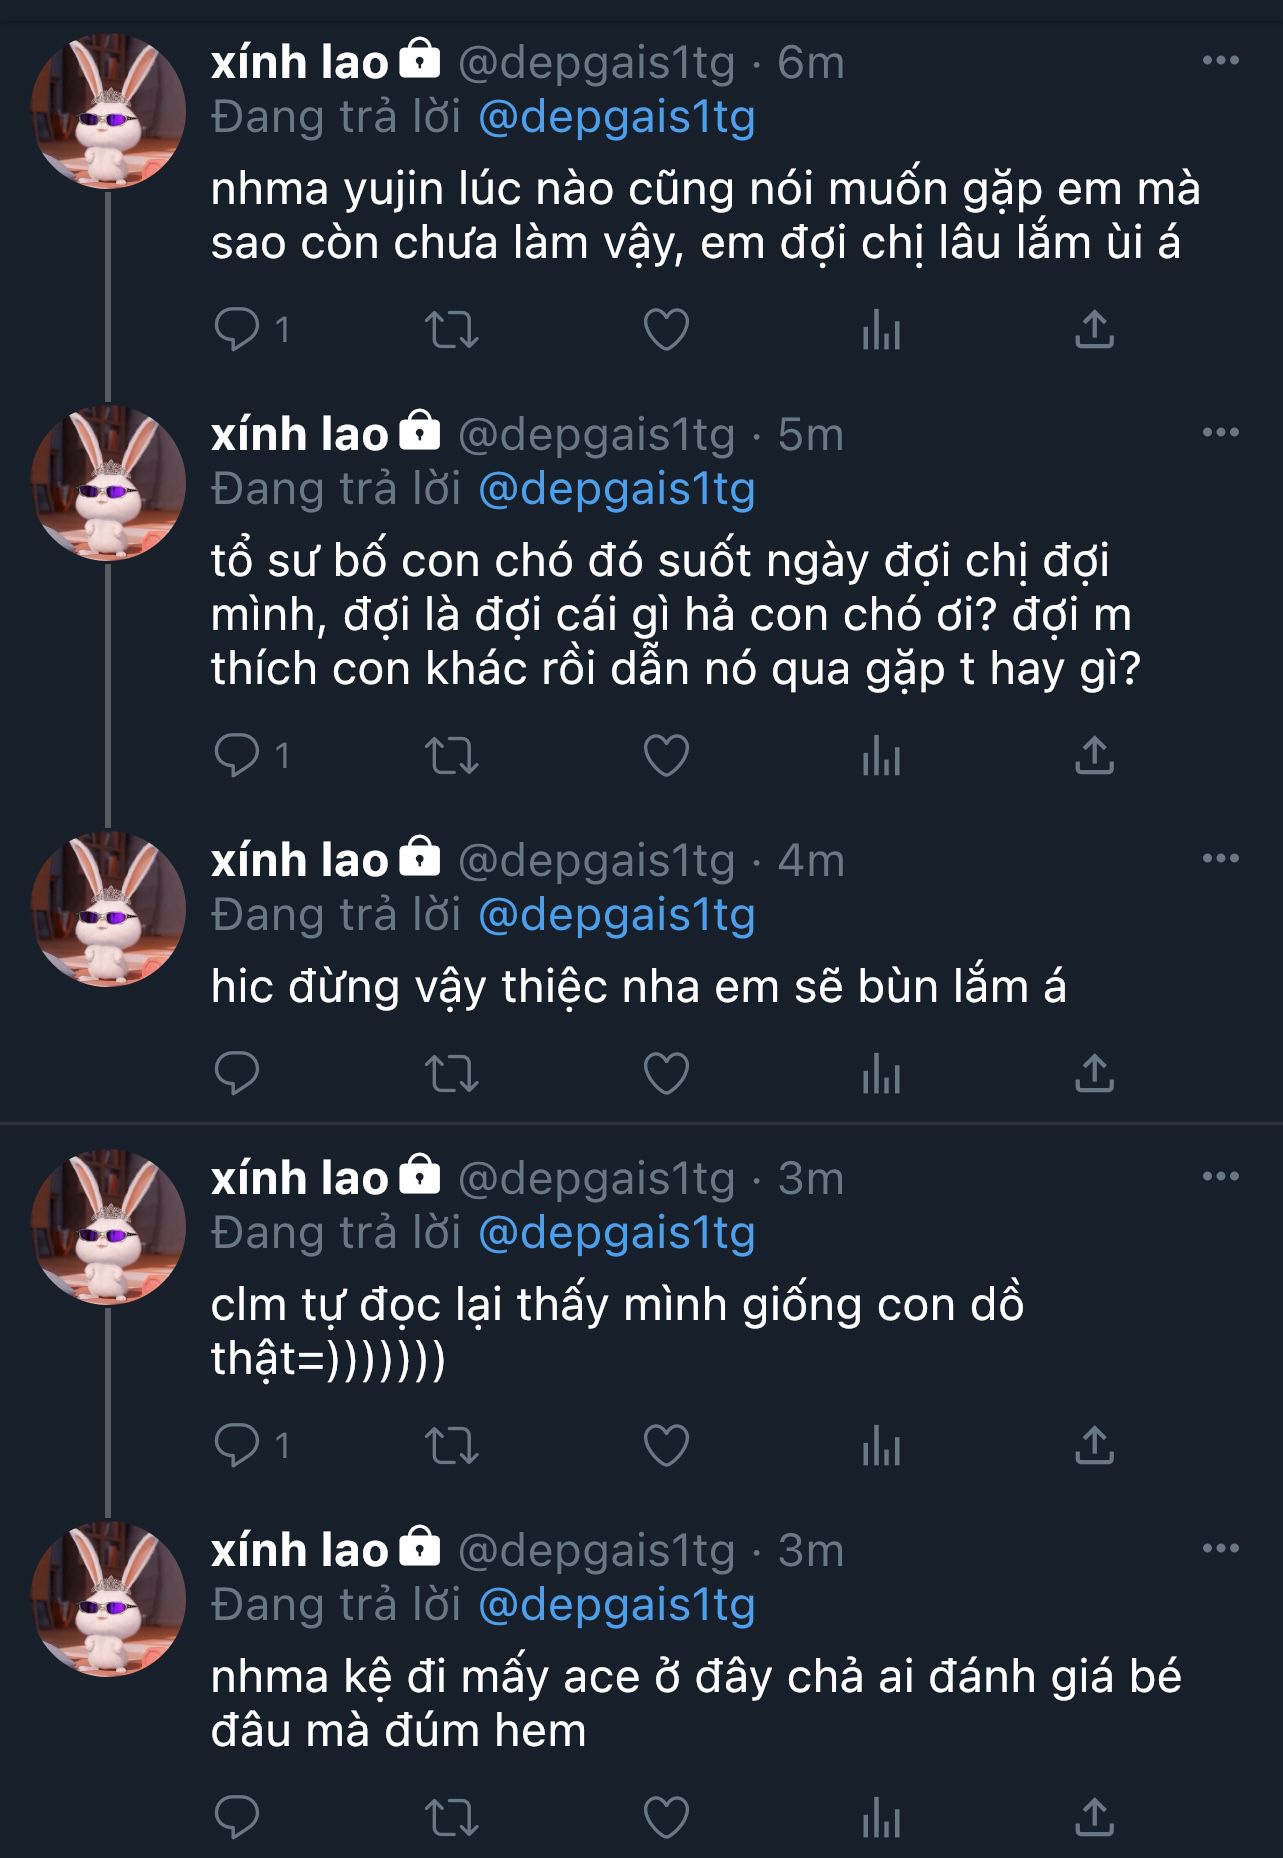Open @depgais1tg reply link in last tweet
Viewport: 1283px width, 1858px height.
tap(617, 1605)
